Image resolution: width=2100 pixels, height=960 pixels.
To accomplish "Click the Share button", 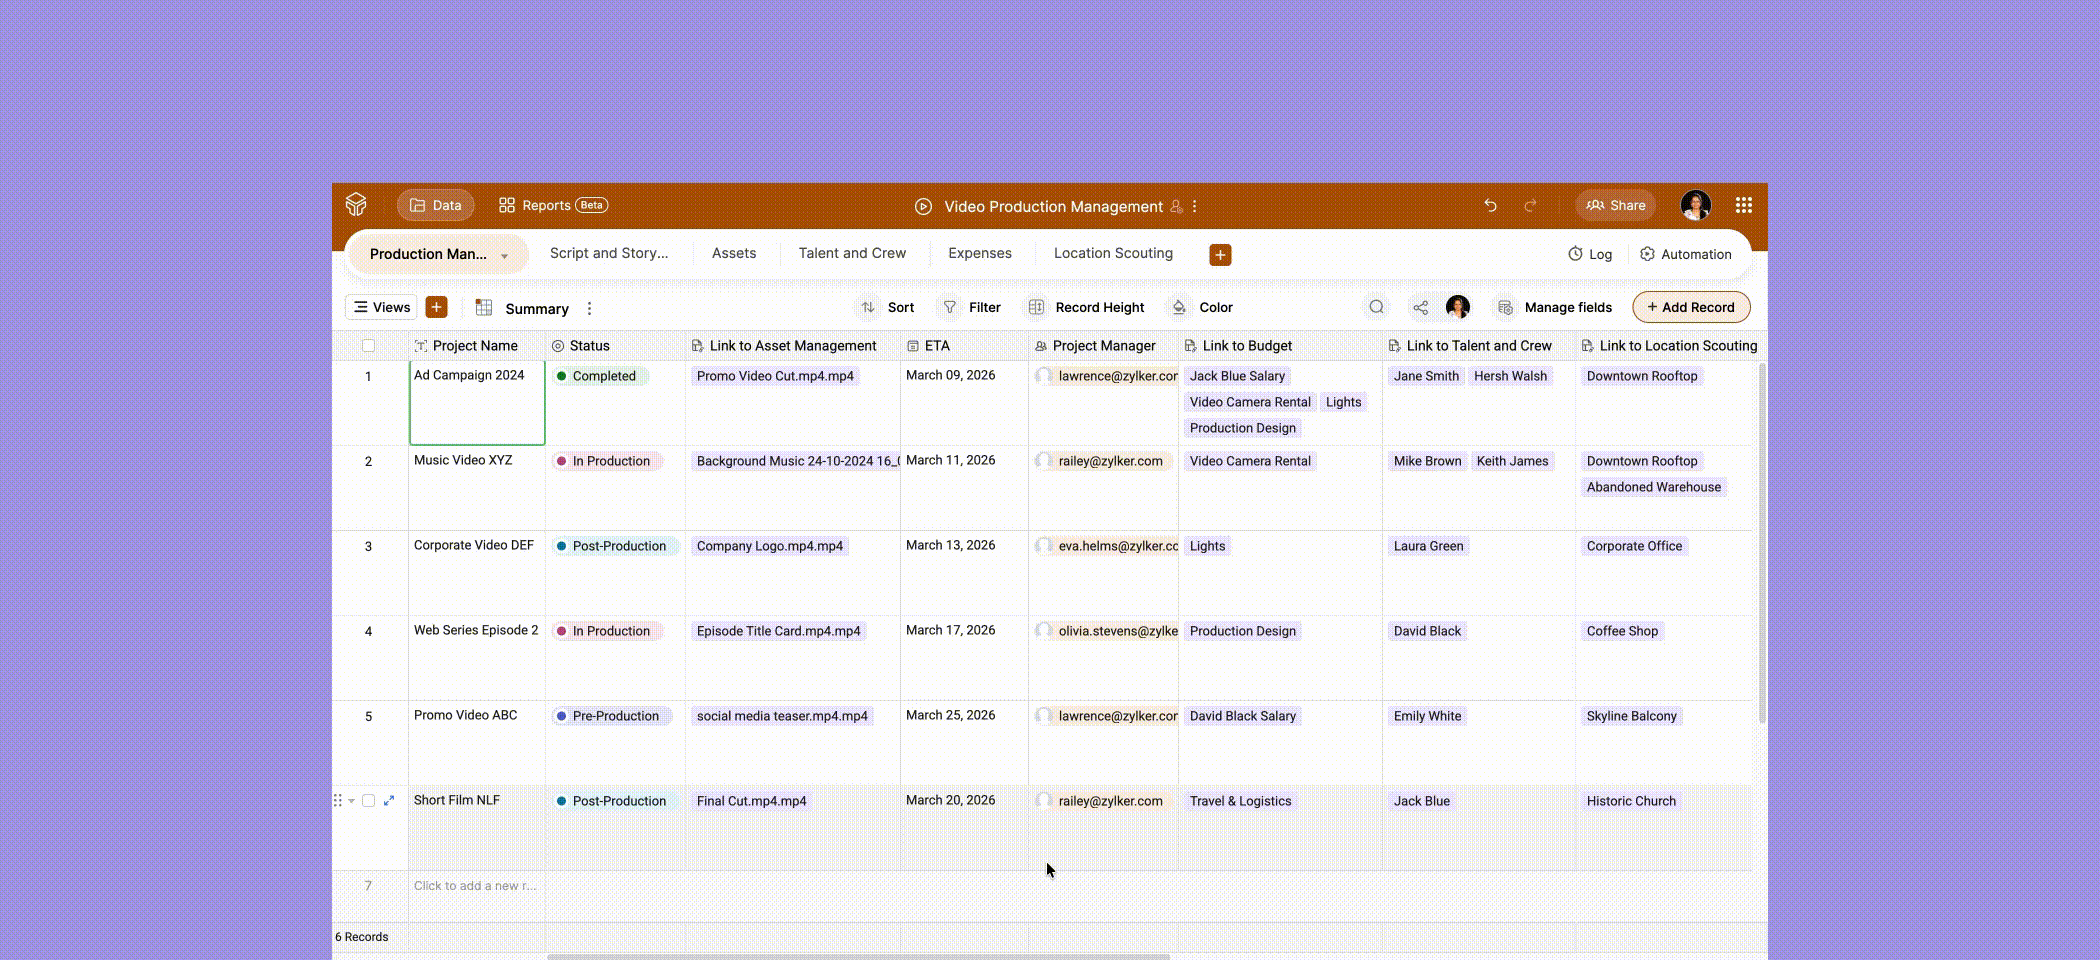I will click(1614, 205).
